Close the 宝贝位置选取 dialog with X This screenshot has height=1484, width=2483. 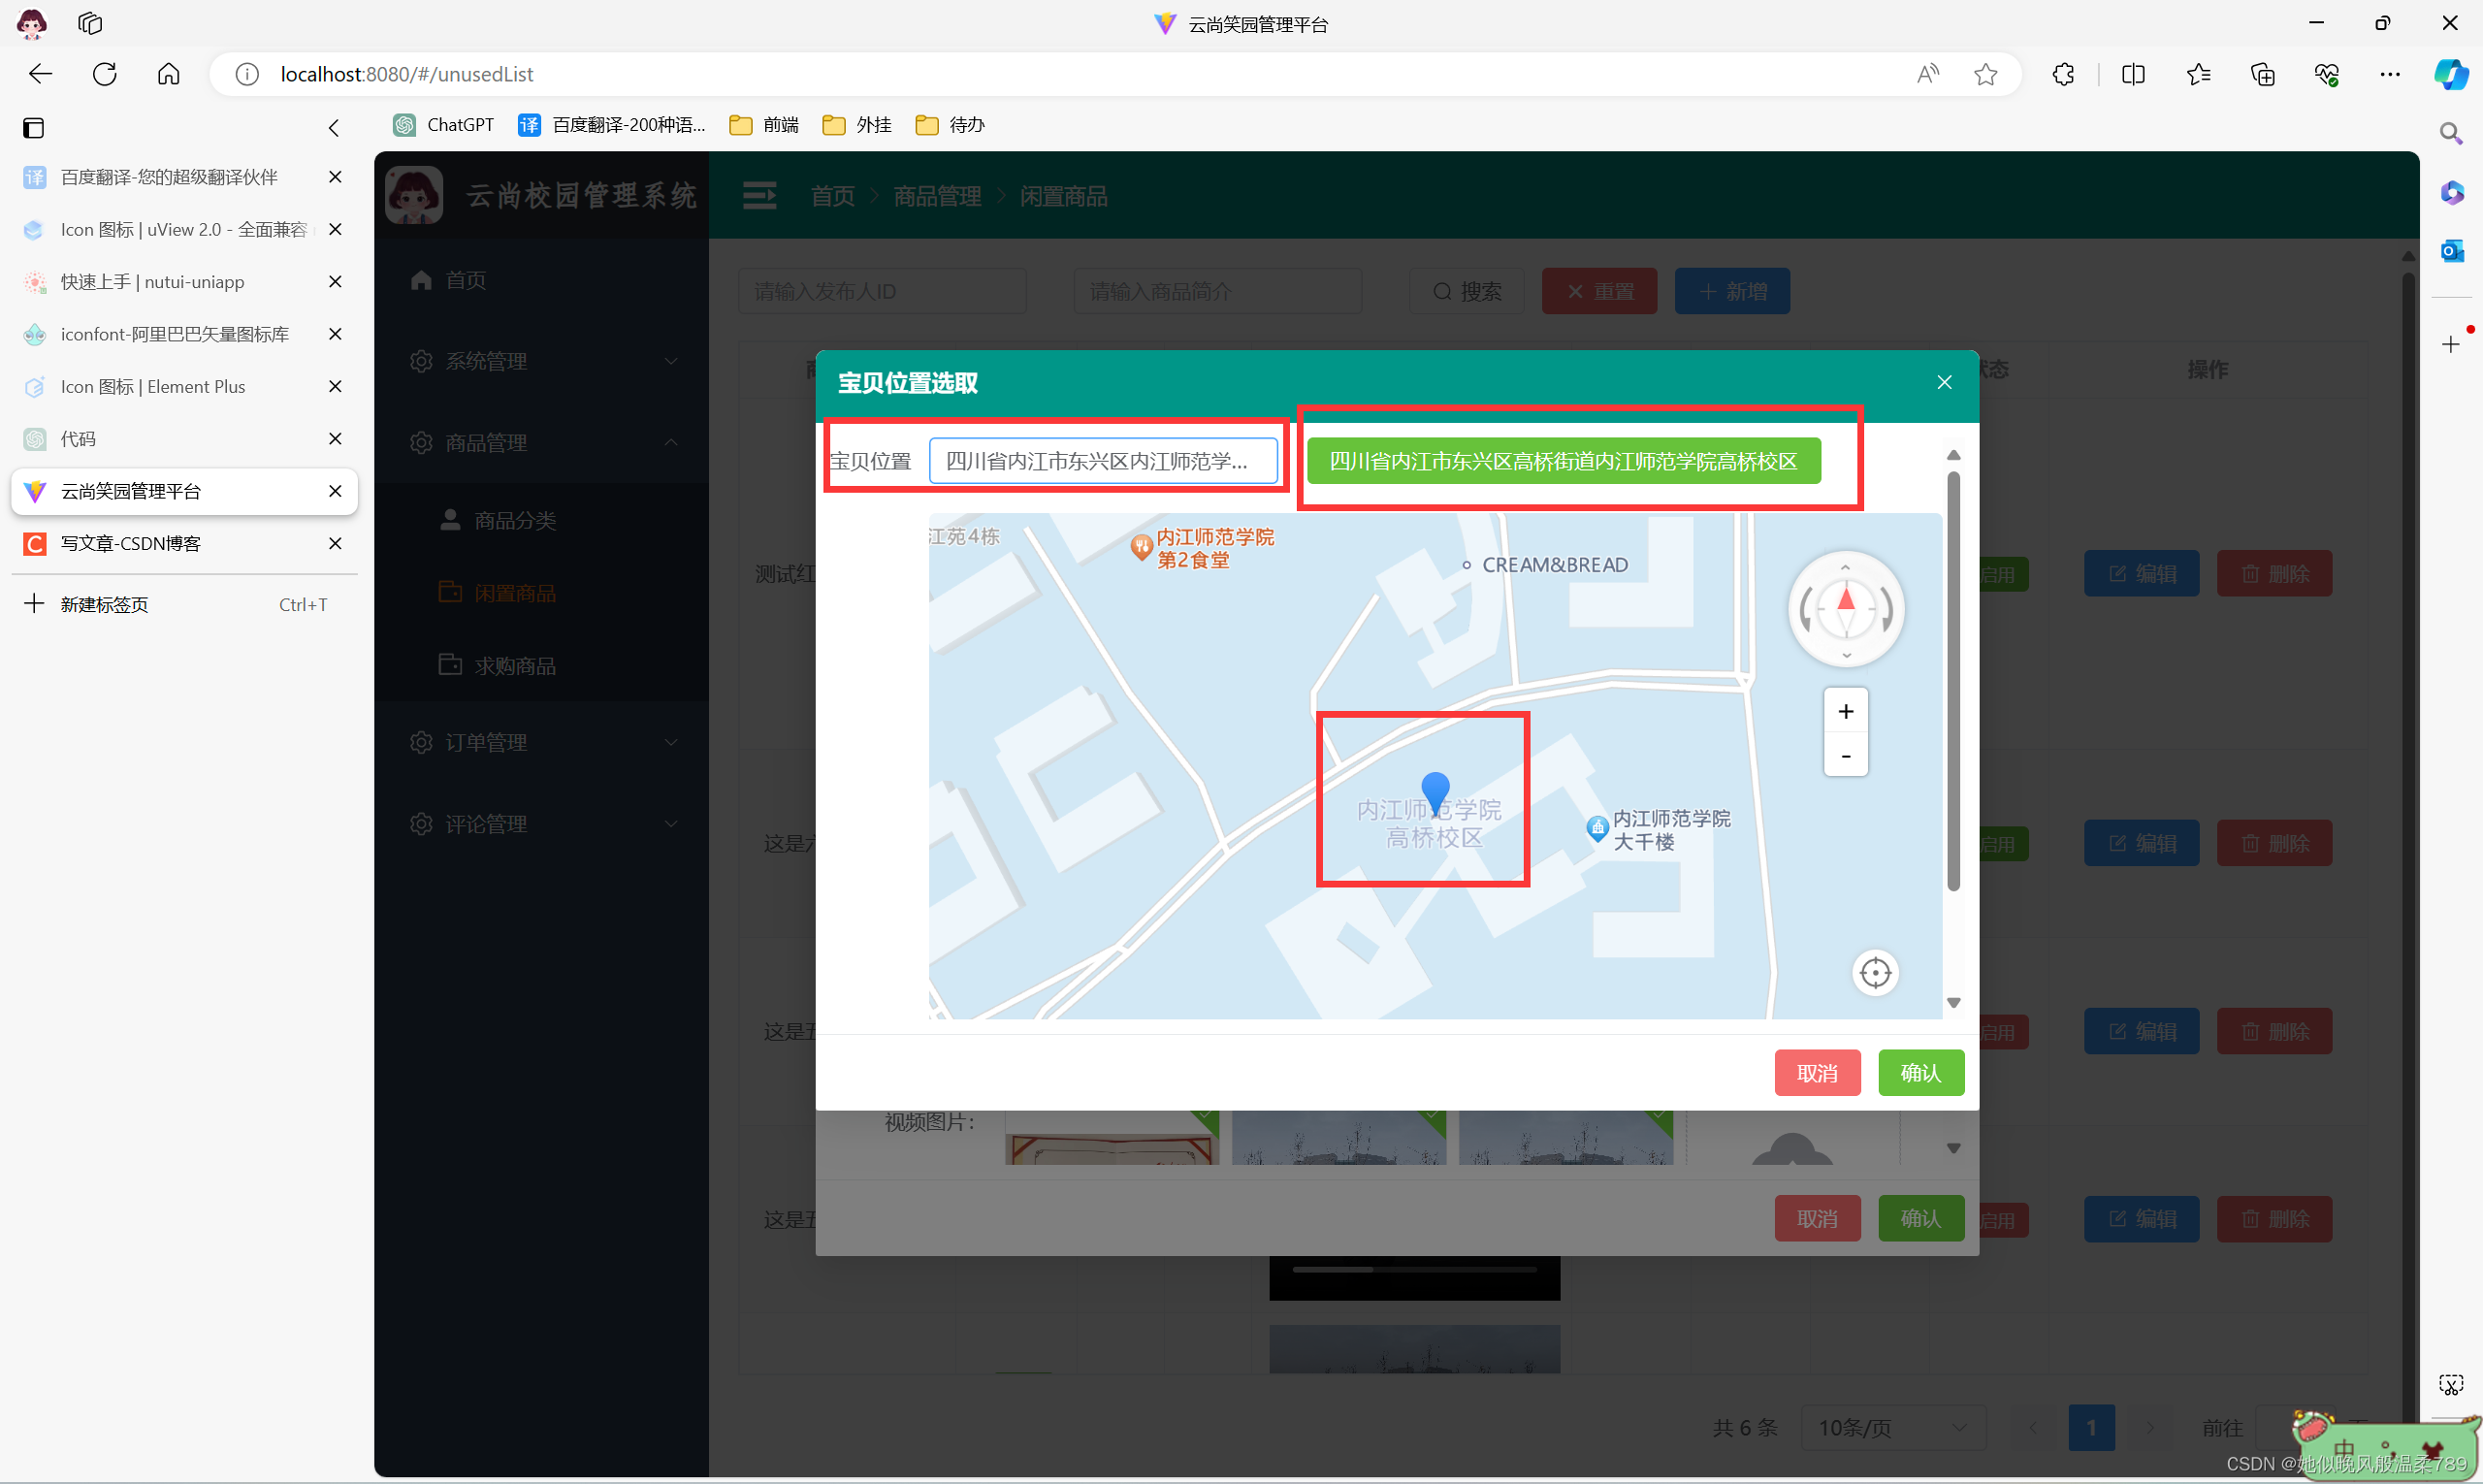click(1944, 382)
